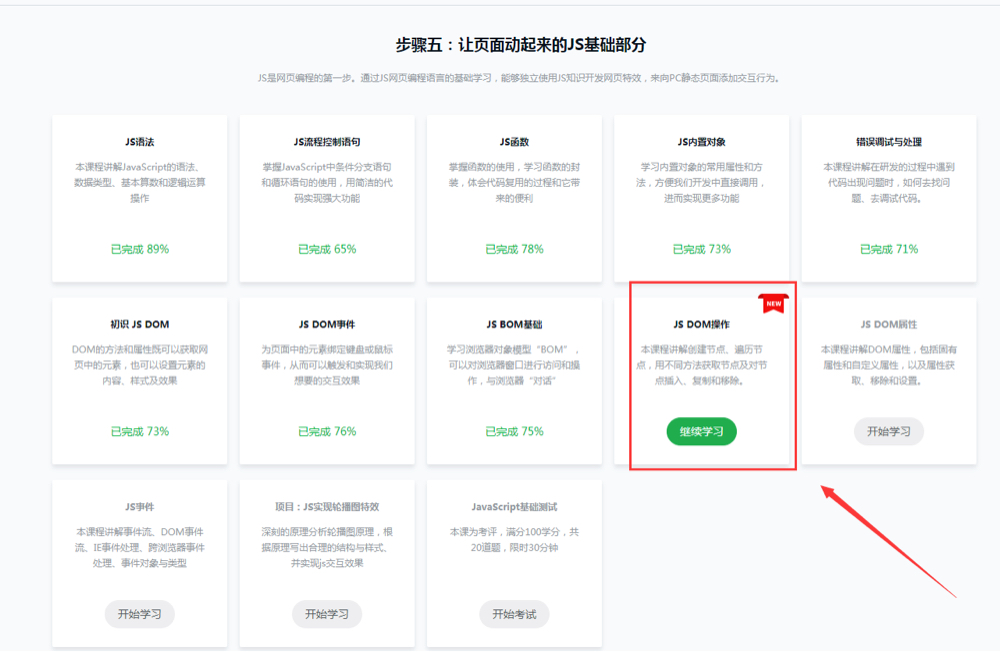Image resolution: width=1000 pixels, height=652 pixels.
Task: Click 已完成 73% under 初识 JS DOM
Action: (140, 432)
